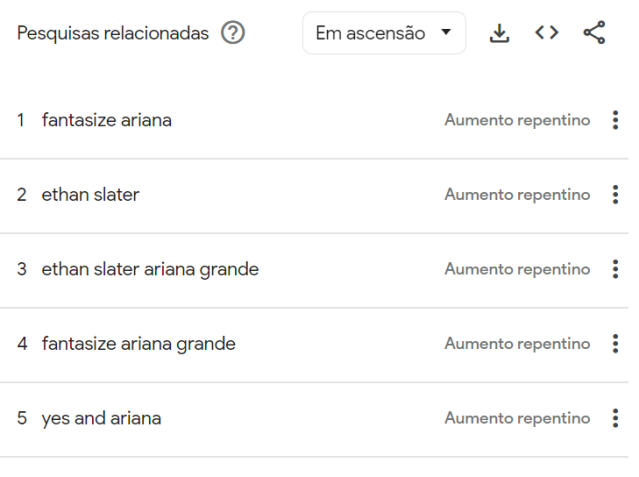Image resolution: width=639 pixels, height=477 pixels.
Task: Open more options for fantasize ariana row
Action: [x=615, y=120]
